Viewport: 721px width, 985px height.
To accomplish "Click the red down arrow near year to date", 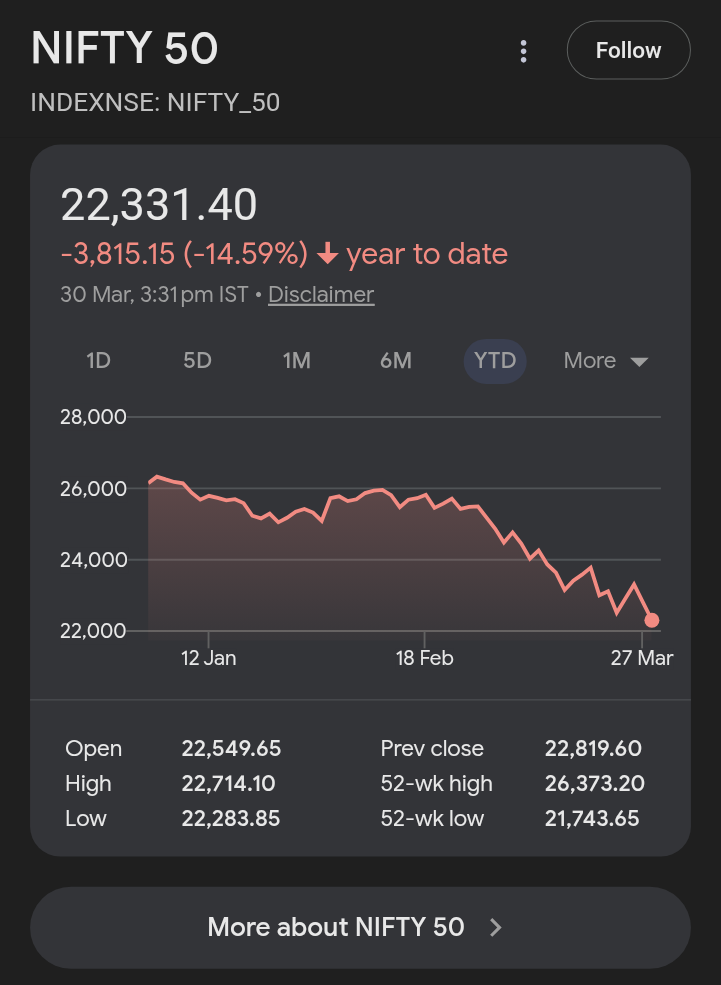I will click(327, 255).
